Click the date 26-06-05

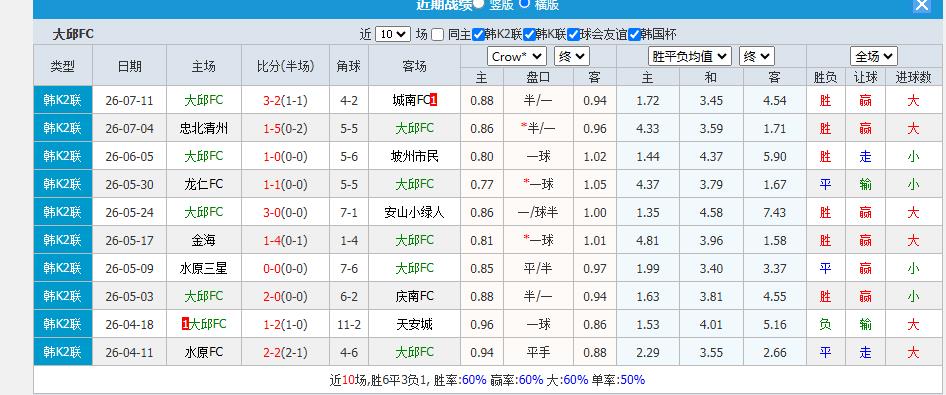pyautogui.click(x=129, y=157)
